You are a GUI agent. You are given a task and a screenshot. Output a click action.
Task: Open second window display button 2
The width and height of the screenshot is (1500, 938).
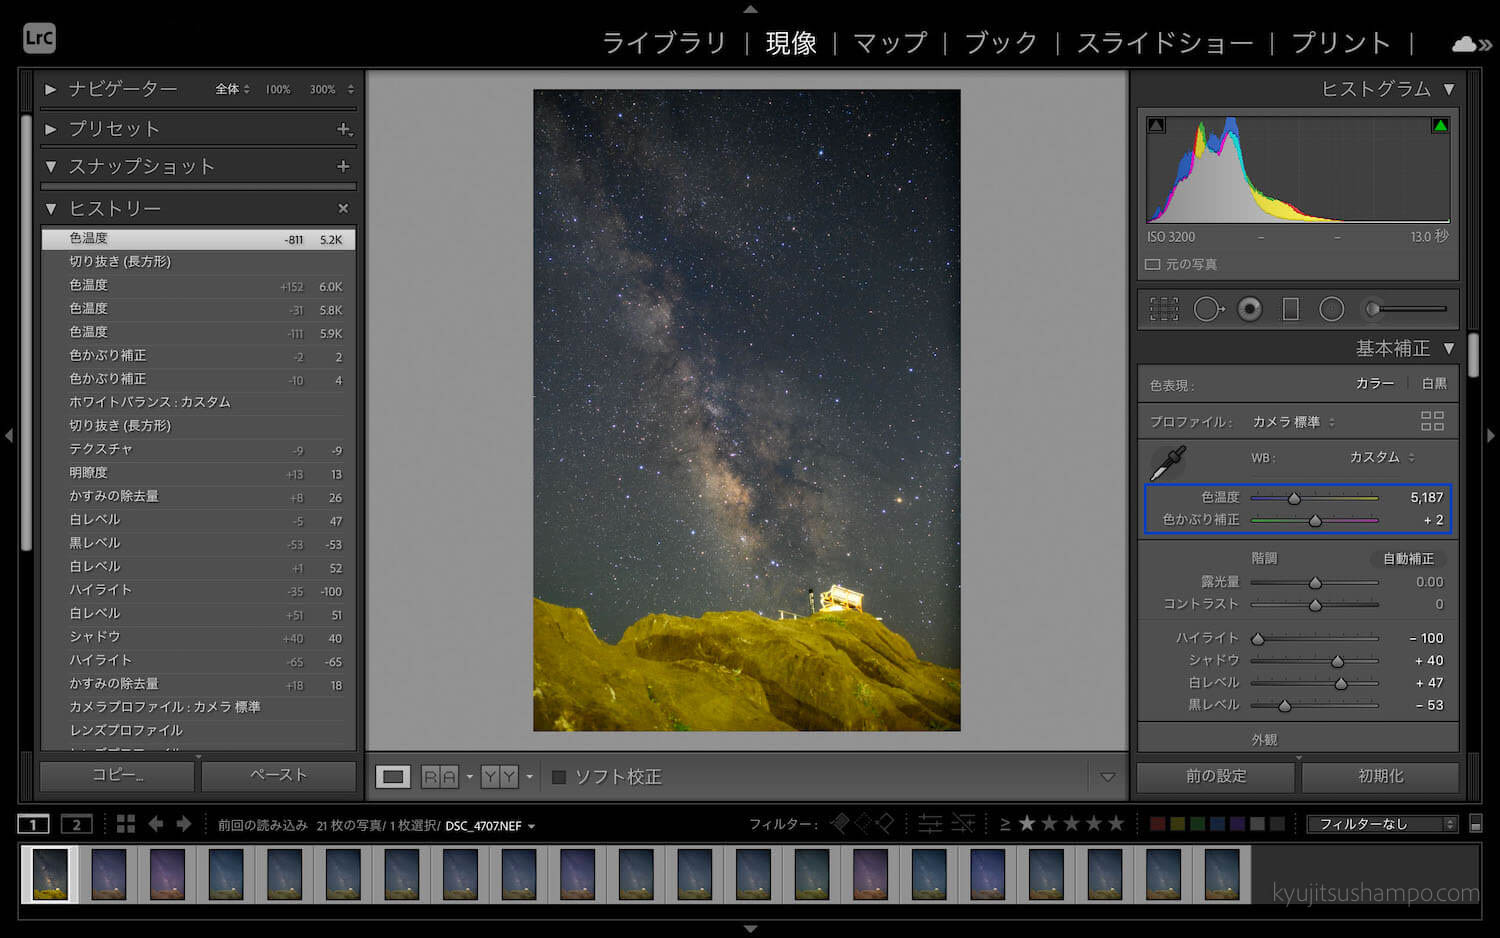pyautogui.click(x=76, y=824)
